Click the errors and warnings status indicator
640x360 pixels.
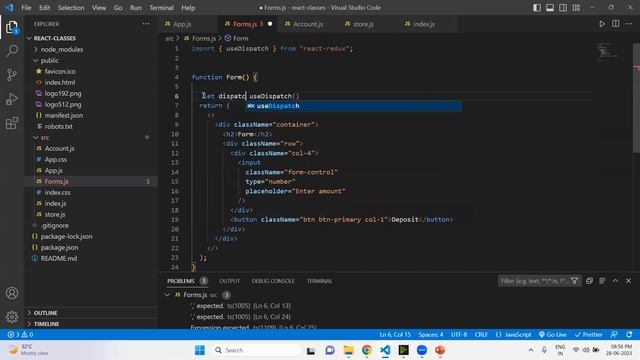pyautogui.click(x=20, y=334)
